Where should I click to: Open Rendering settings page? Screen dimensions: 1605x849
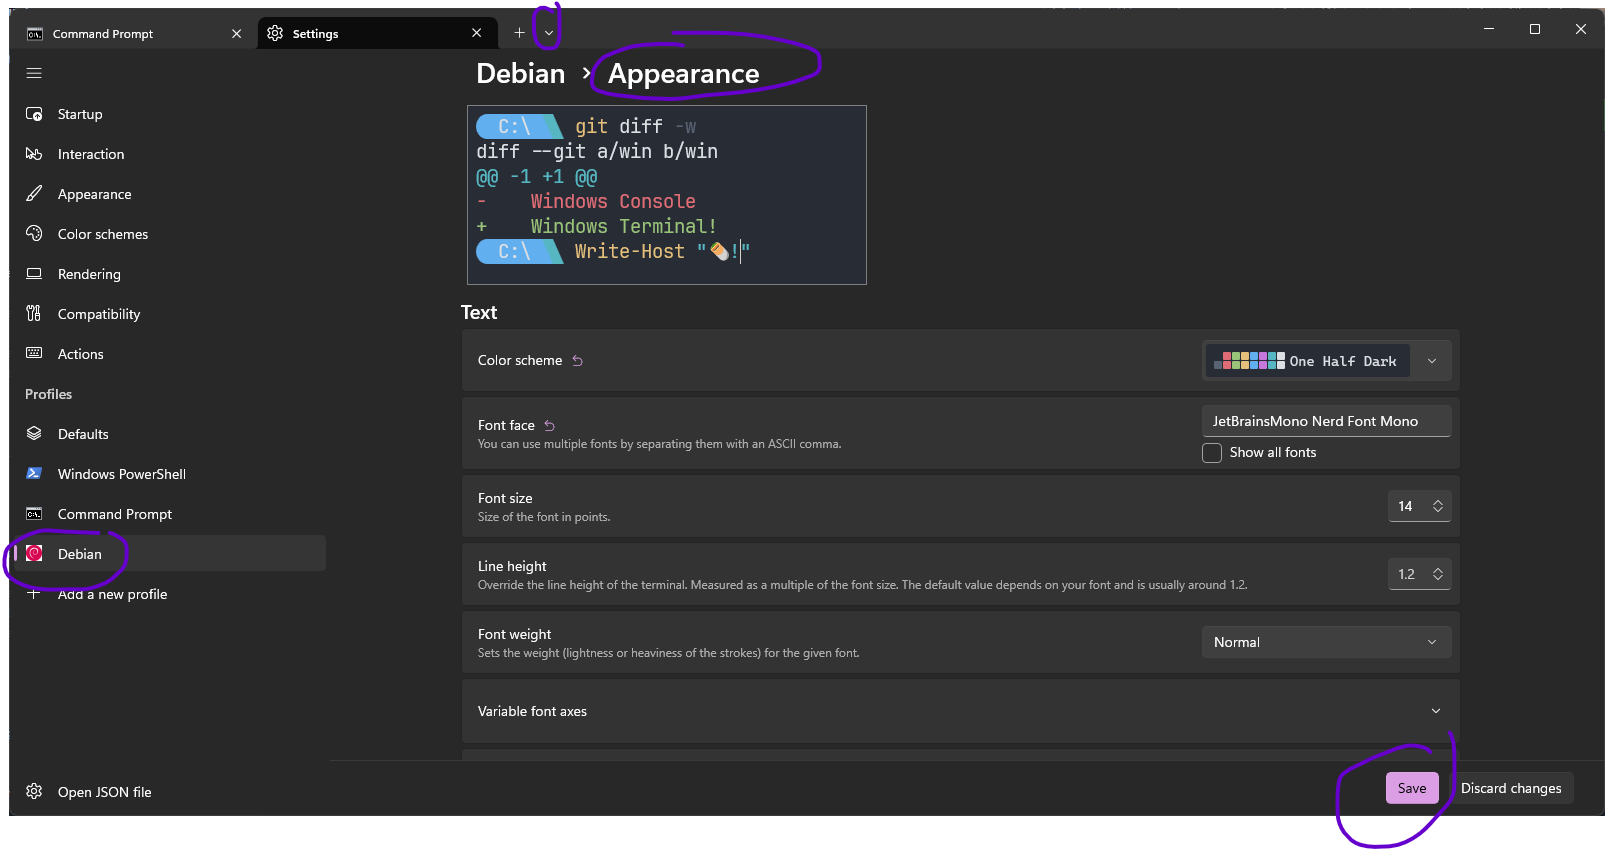[x=170, y=274]
